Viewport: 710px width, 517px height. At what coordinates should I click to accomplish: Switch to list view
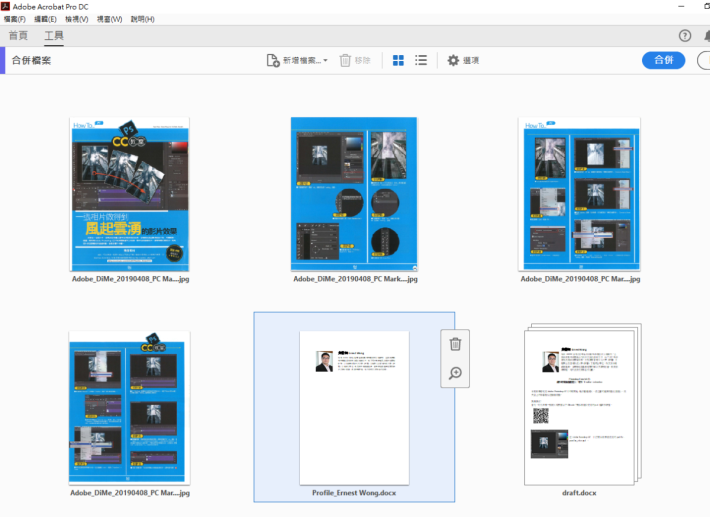[421, 60]
